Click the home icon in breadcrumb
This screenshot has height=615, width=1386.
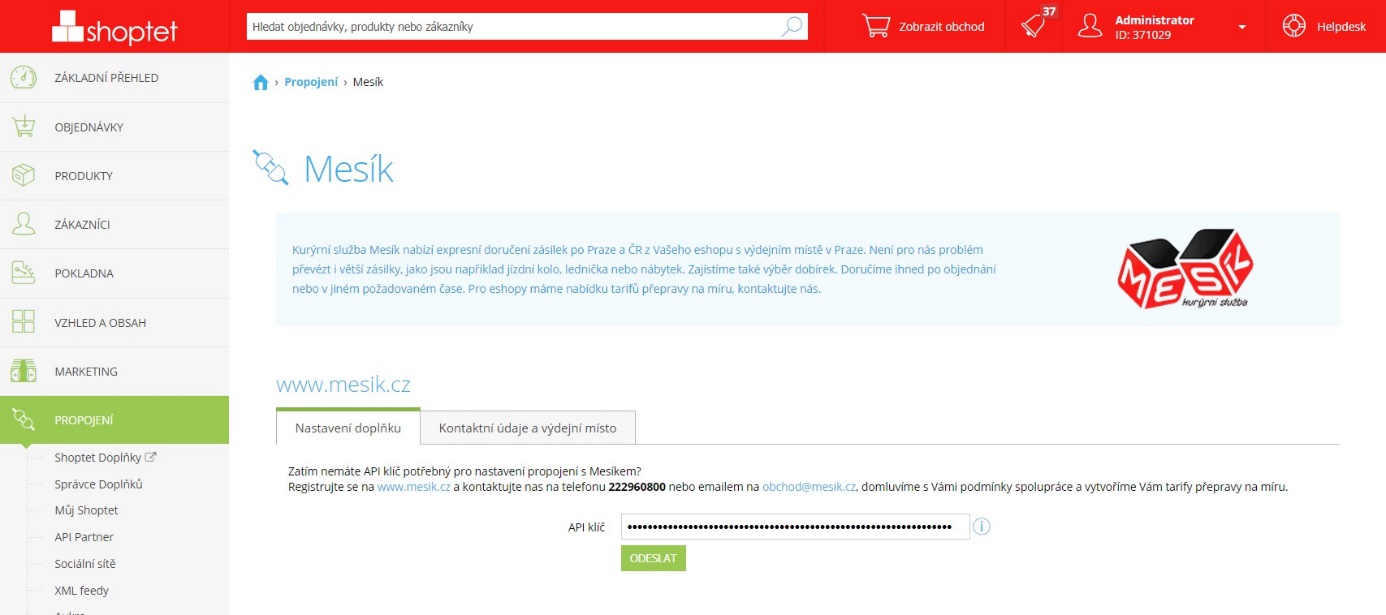(261, 82)
